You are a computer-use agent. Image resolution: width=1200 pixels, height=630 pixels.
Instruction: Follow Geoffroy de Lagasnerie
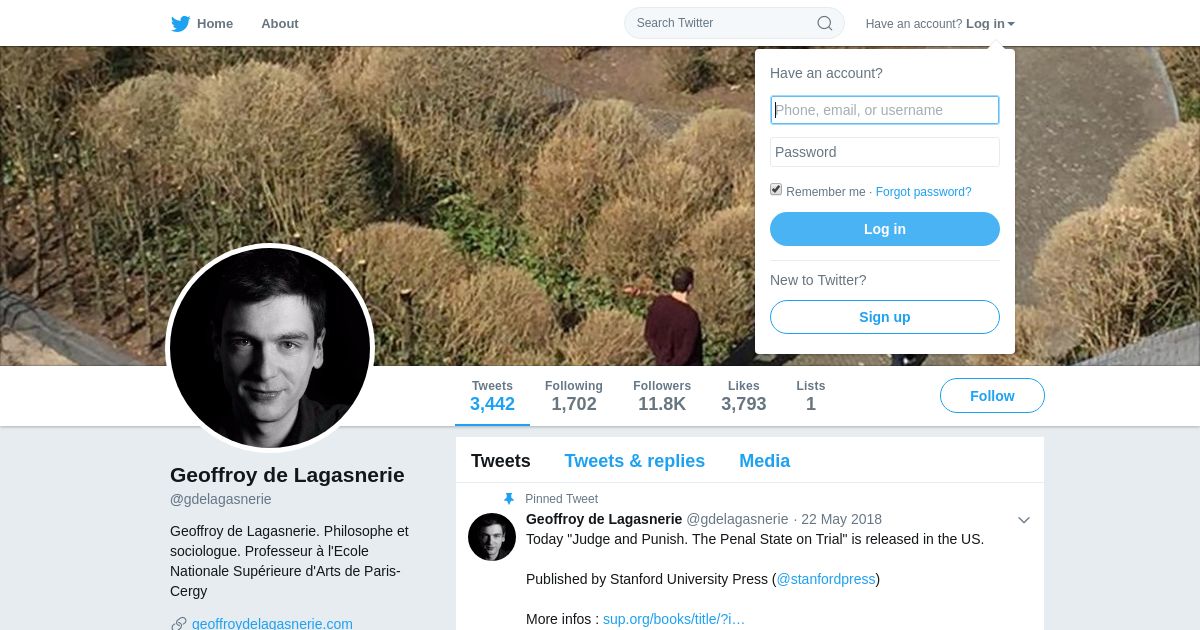point(991,396)
